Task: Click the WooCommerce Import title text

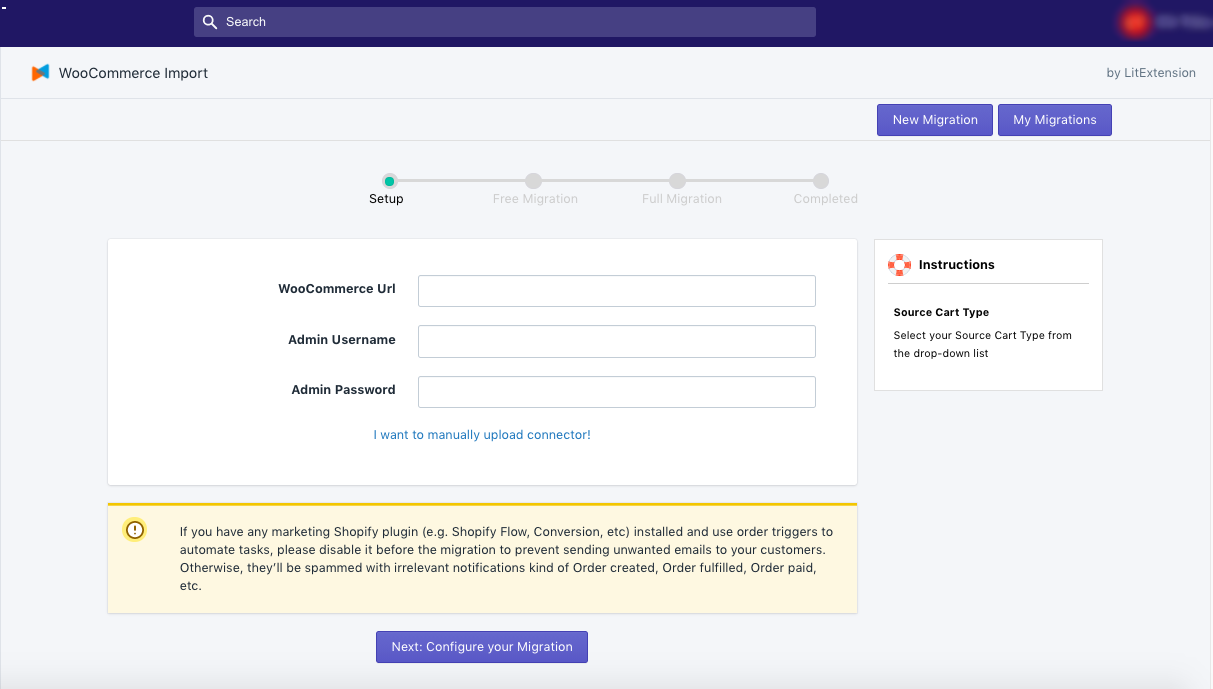Action: 134,73
